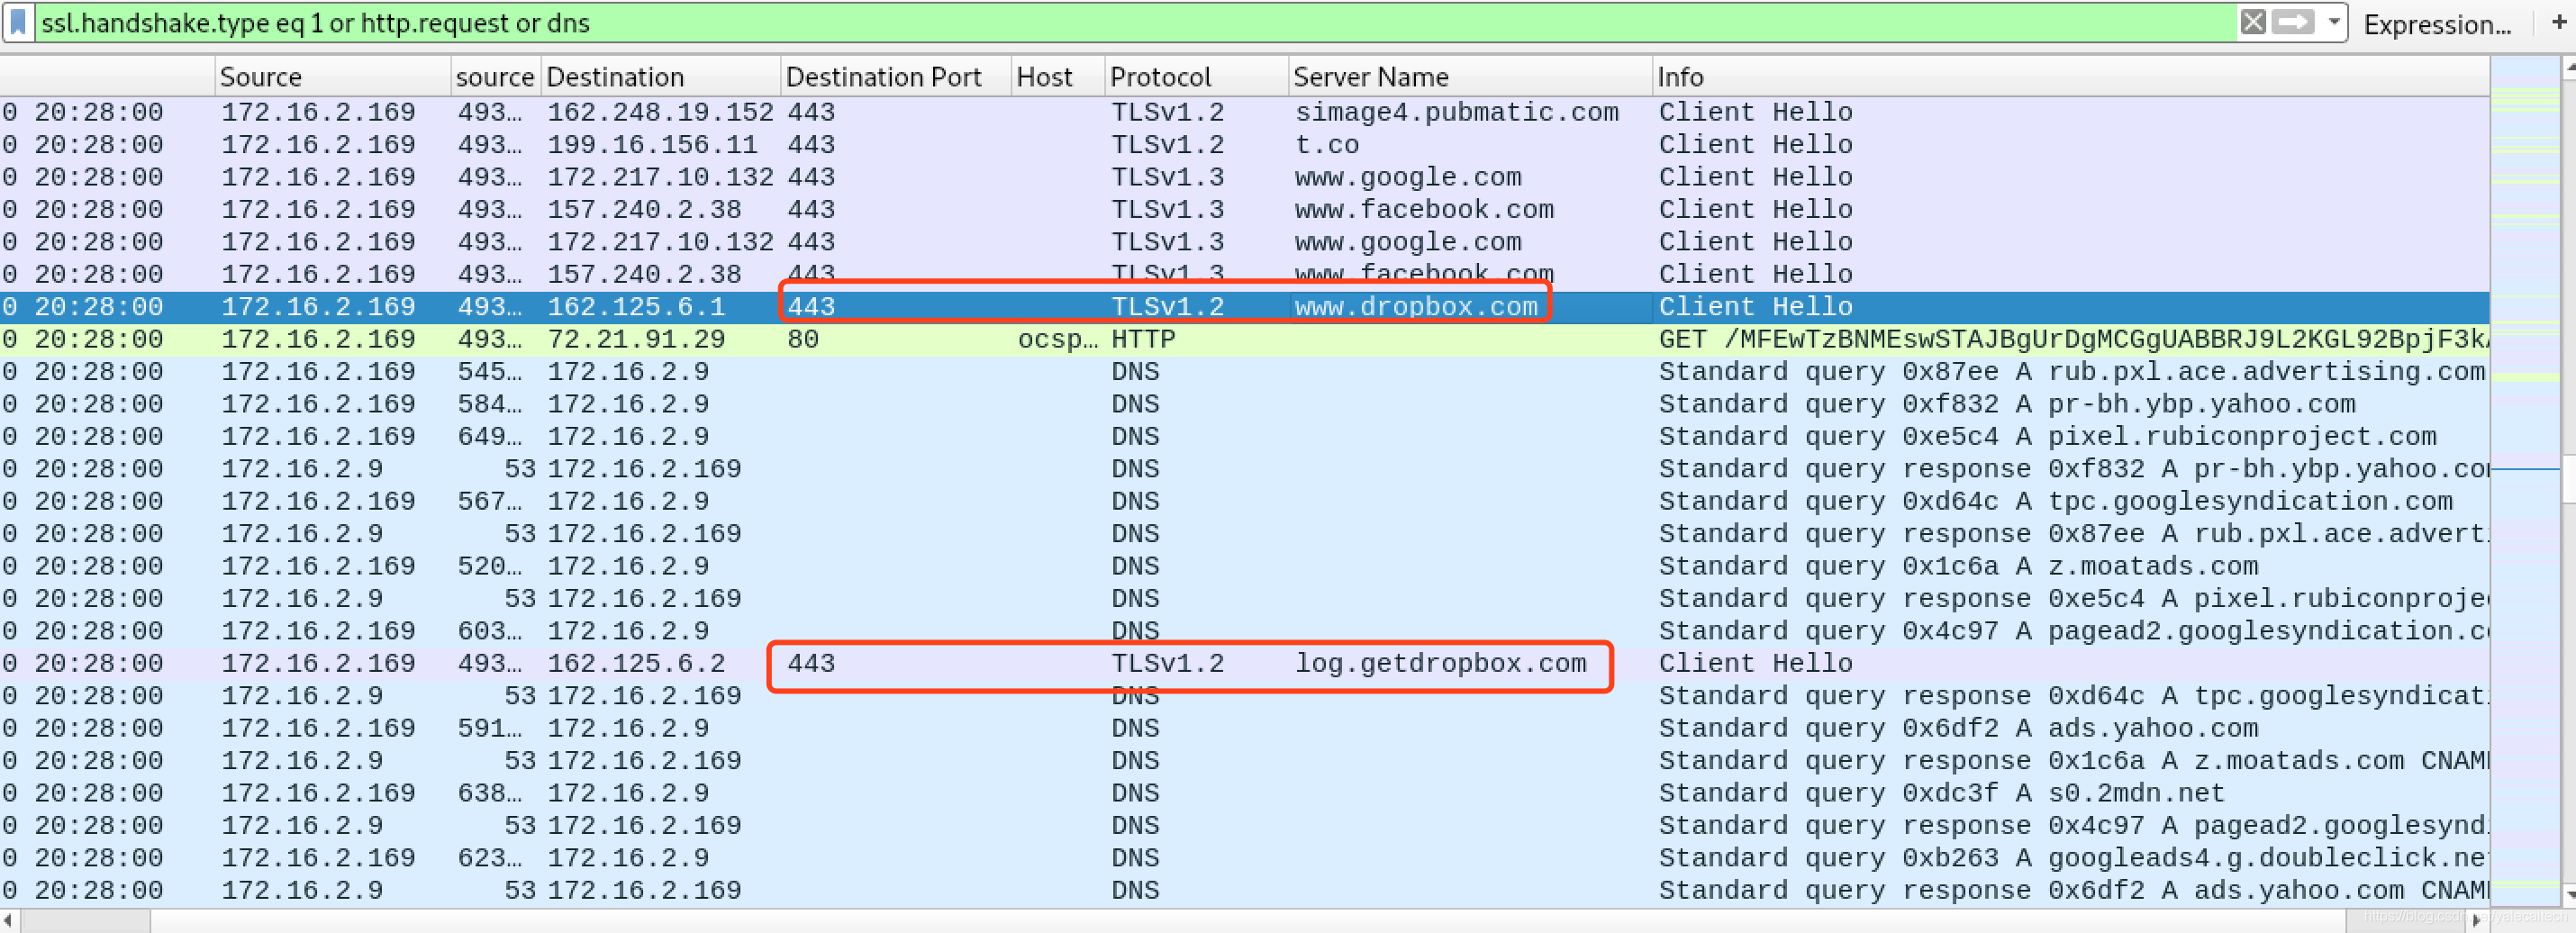Click the horizontal scrollbar left arrow

(x=9, y=920)
